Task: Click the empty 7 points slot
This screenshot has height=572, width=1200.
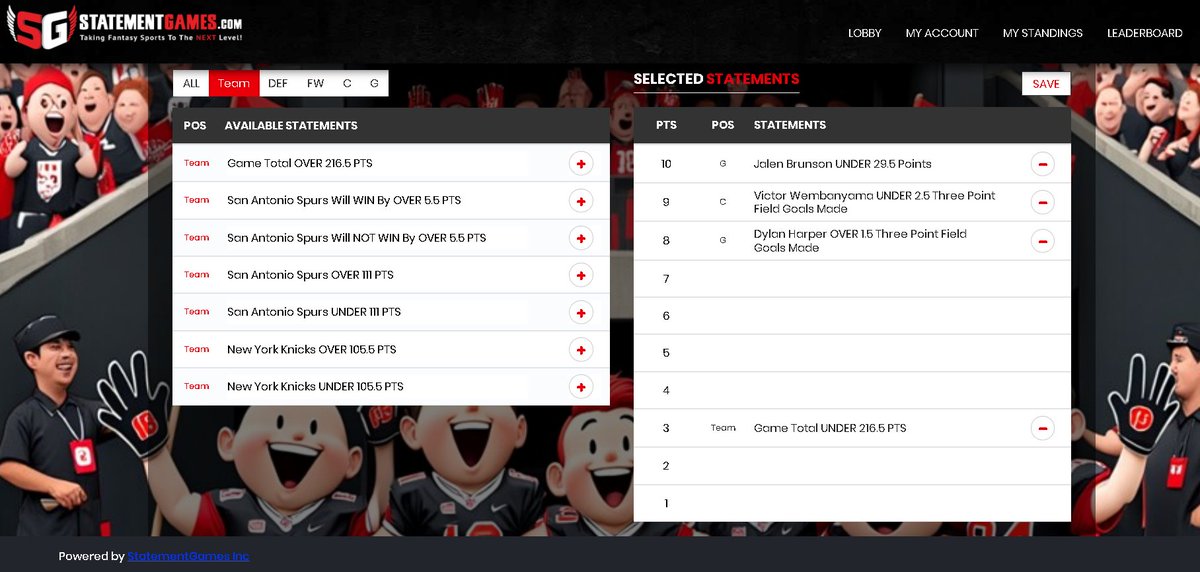Action: pyautogui.click(x=852, y=279)
